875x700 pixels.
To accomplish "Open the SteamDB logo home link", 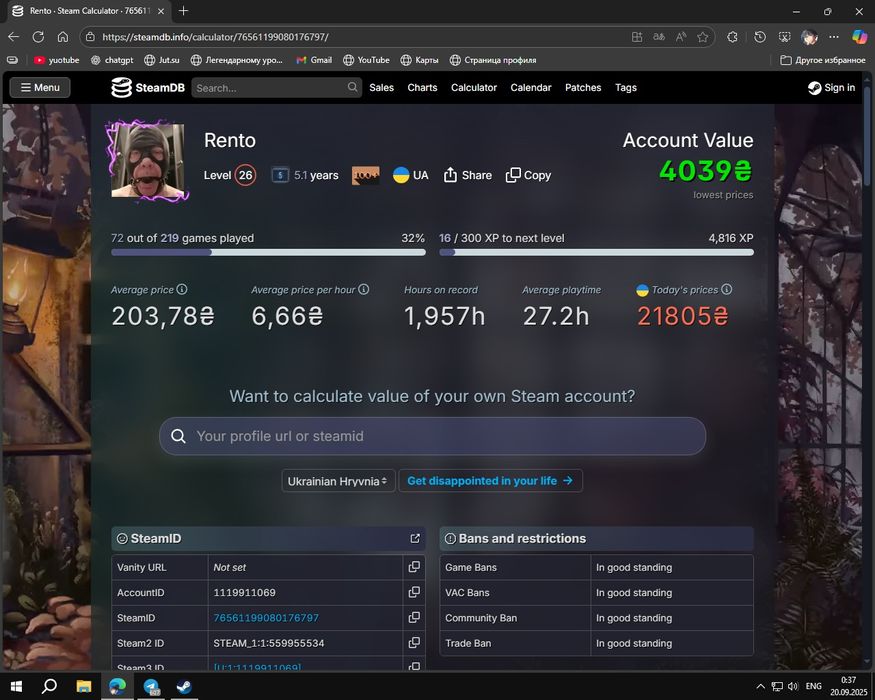I will tap(148, 88).
